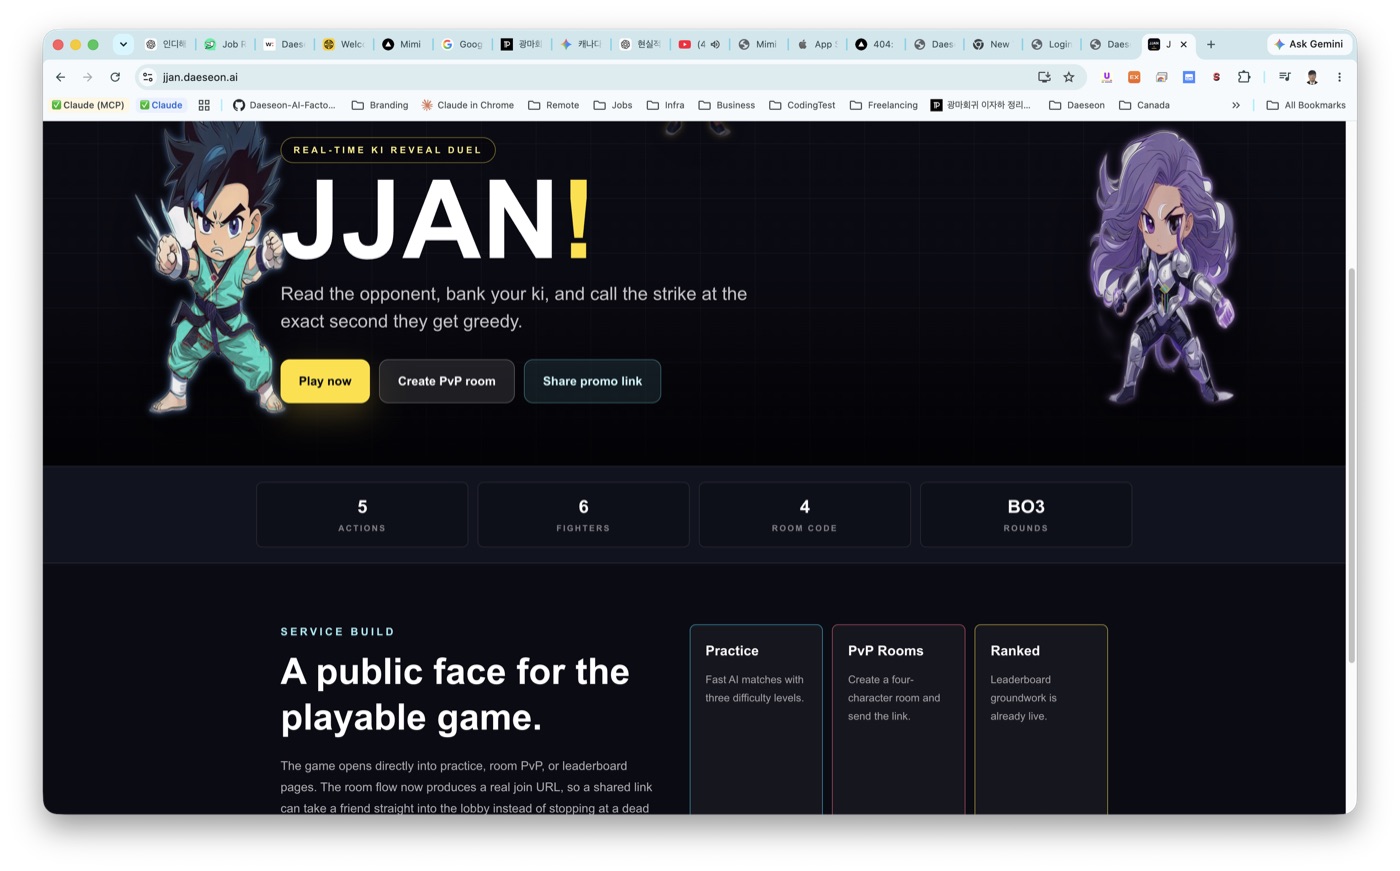
Task: Open a new tab with the plus button
Action: click(x=1211, y=44)
